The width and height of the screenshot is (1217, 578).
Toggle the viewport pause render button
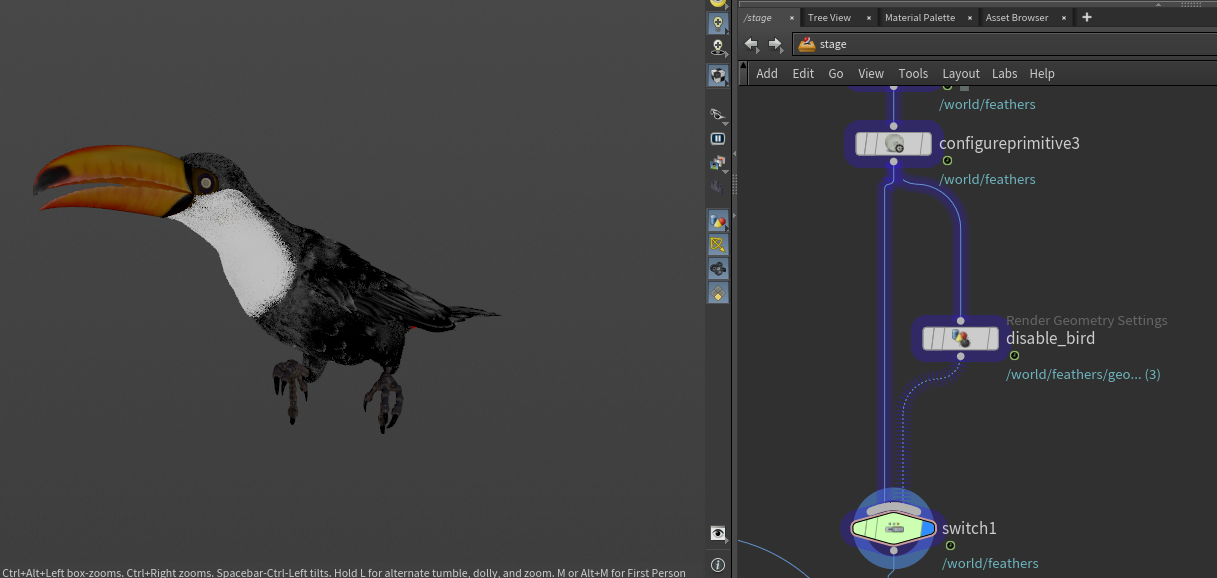pyautogui.click(x=717, y=139)
